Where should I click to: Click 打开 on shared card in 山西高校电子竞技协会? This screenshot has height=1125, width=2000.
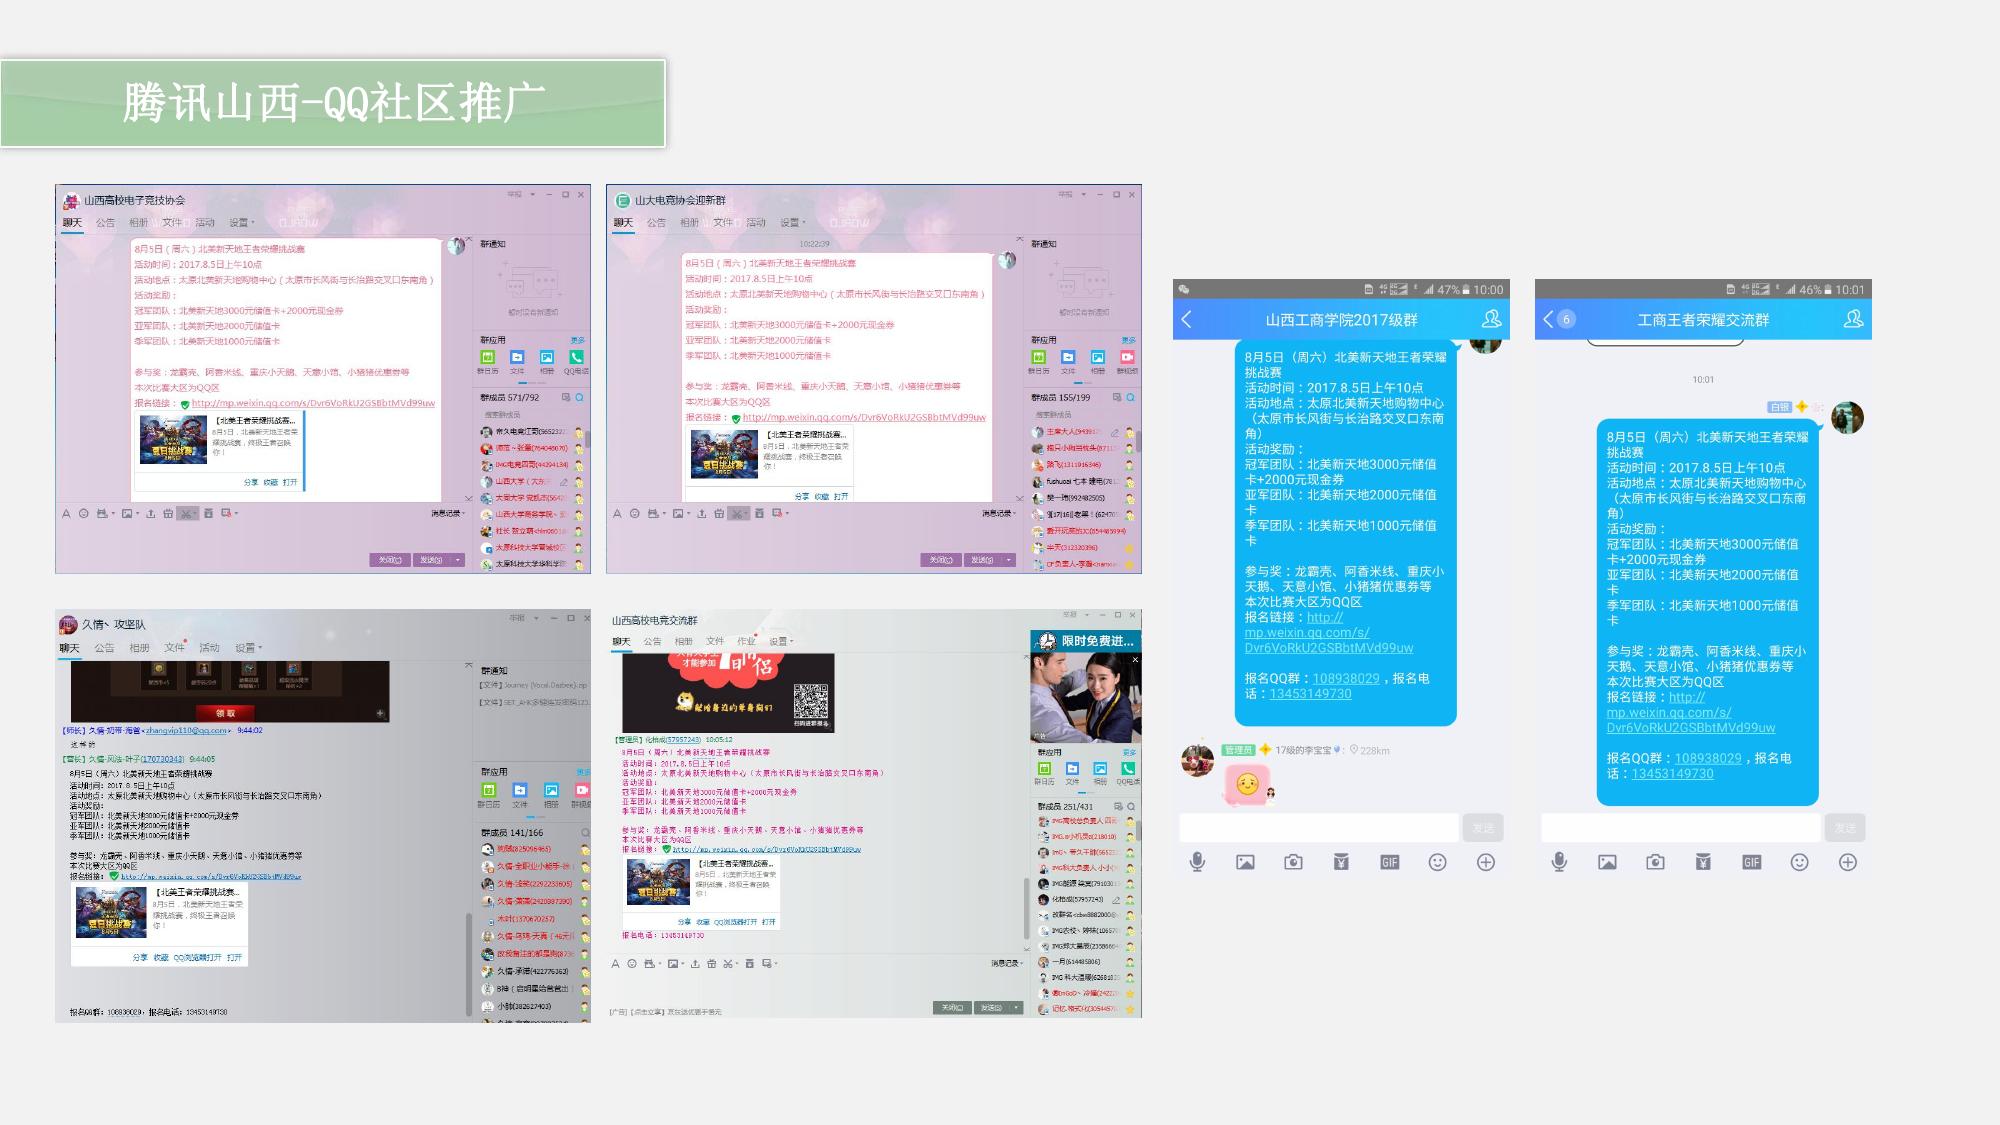pyautogui.click(x=290, y=482)
